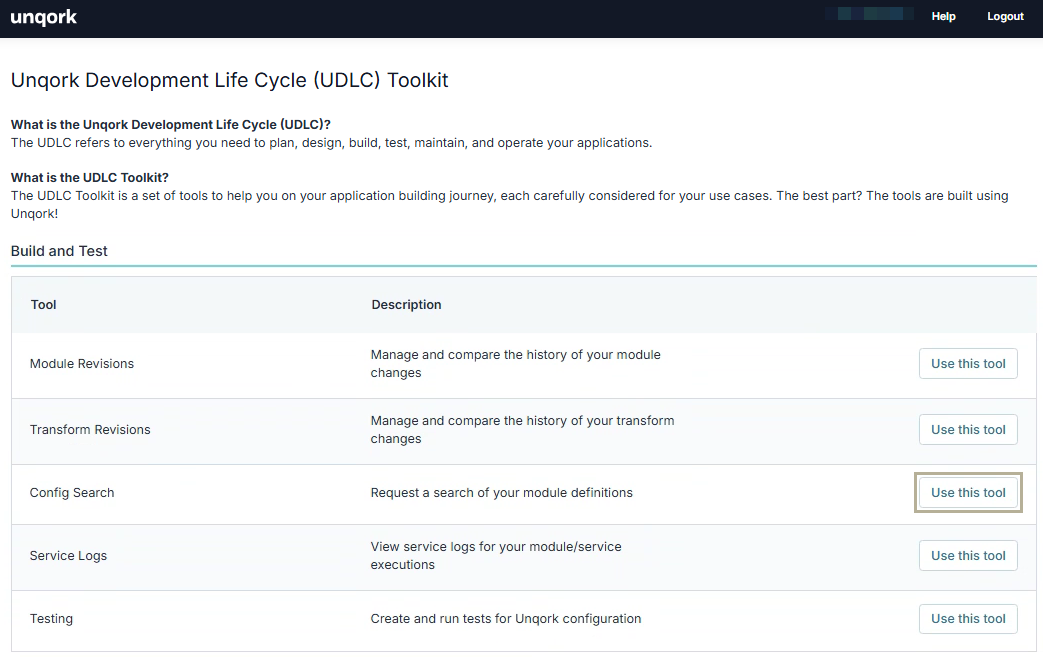This screenshot has height=658, width=1043.
Task: Open the Service Logs tool
Action: [x=967, y=555]
